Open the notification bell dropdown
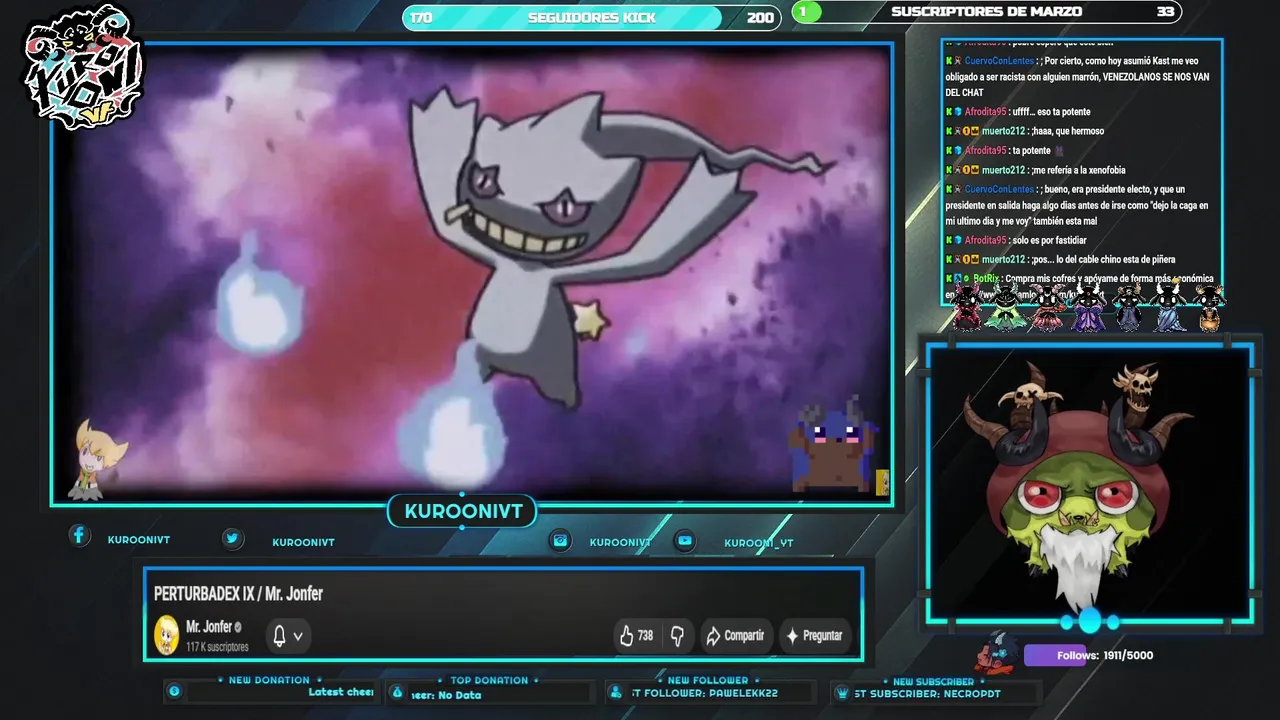Viewport: 1280px width, 720px height. pyautogui.click(x=287, y=636)
